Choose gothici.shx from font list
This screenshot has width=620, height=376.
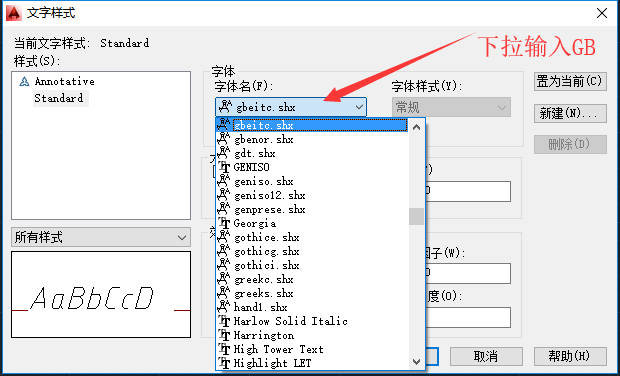pyautogui.click(x=312, y=265)
